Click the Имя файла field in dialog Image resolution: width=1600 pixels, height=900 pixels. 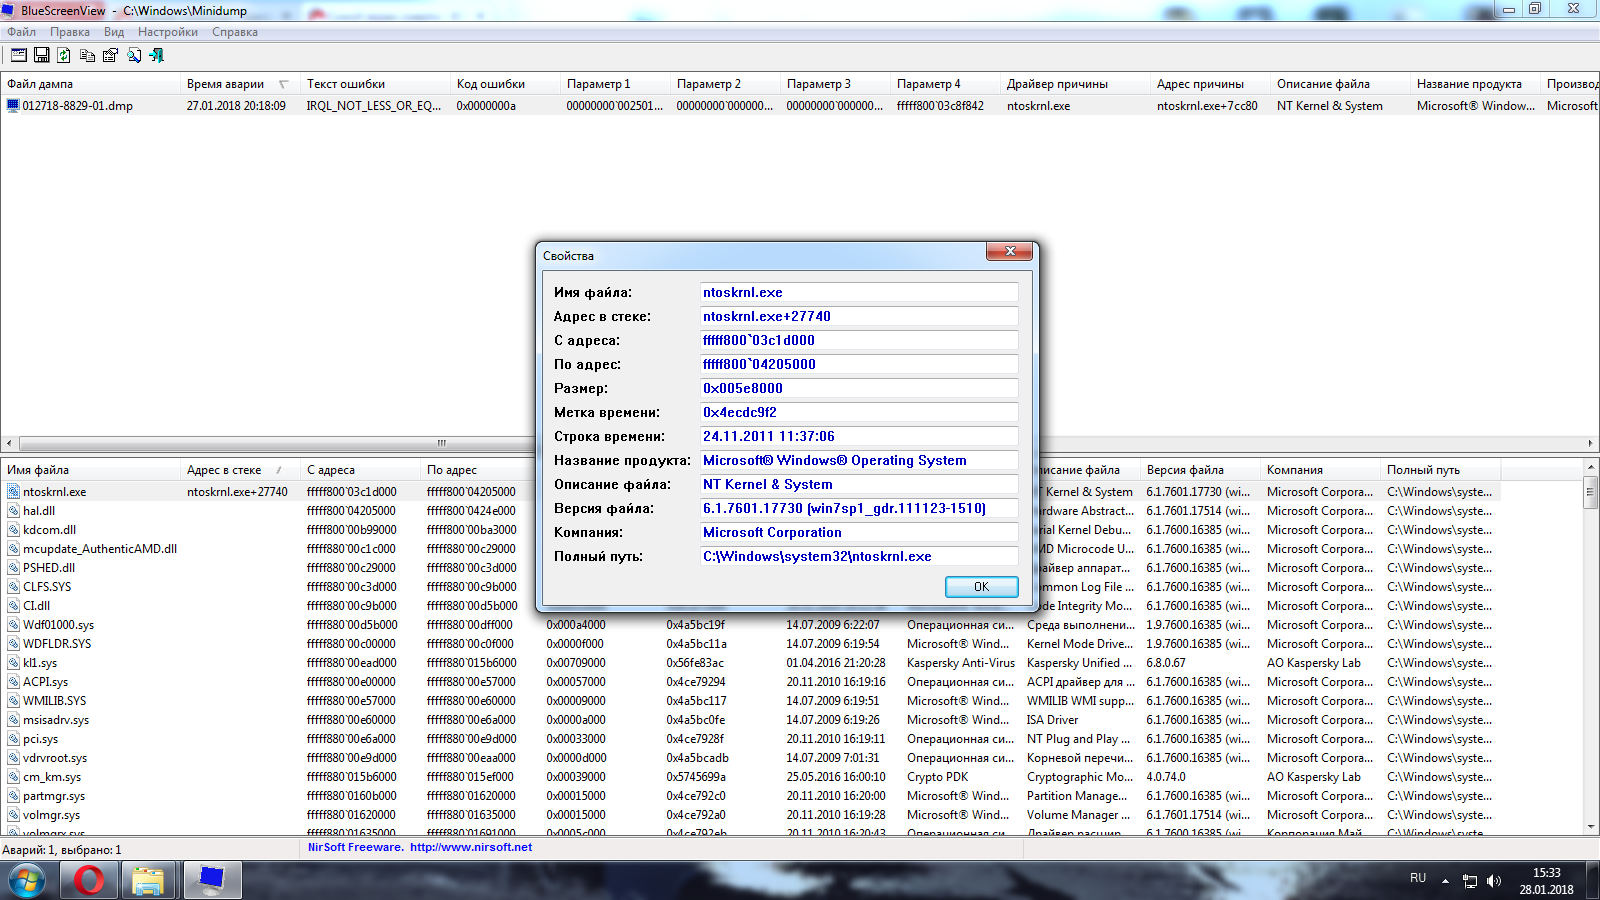click(x=859, y=292)
